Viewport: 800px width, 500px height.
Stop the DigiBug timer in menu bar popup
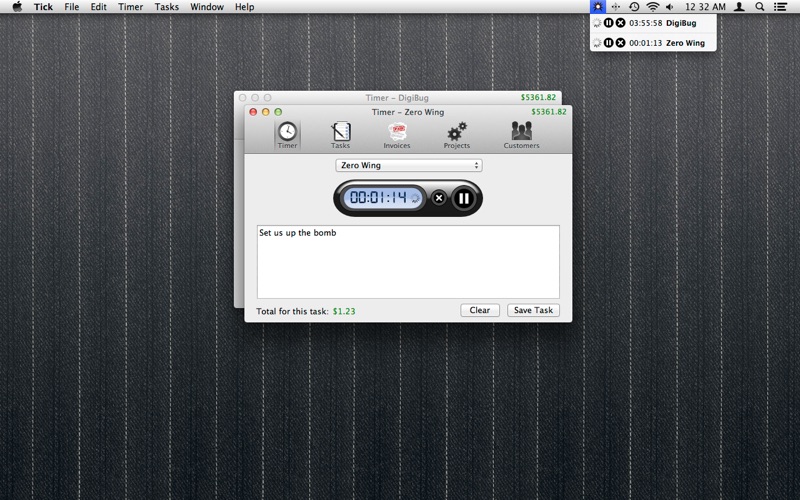click(x=620, y=23)
